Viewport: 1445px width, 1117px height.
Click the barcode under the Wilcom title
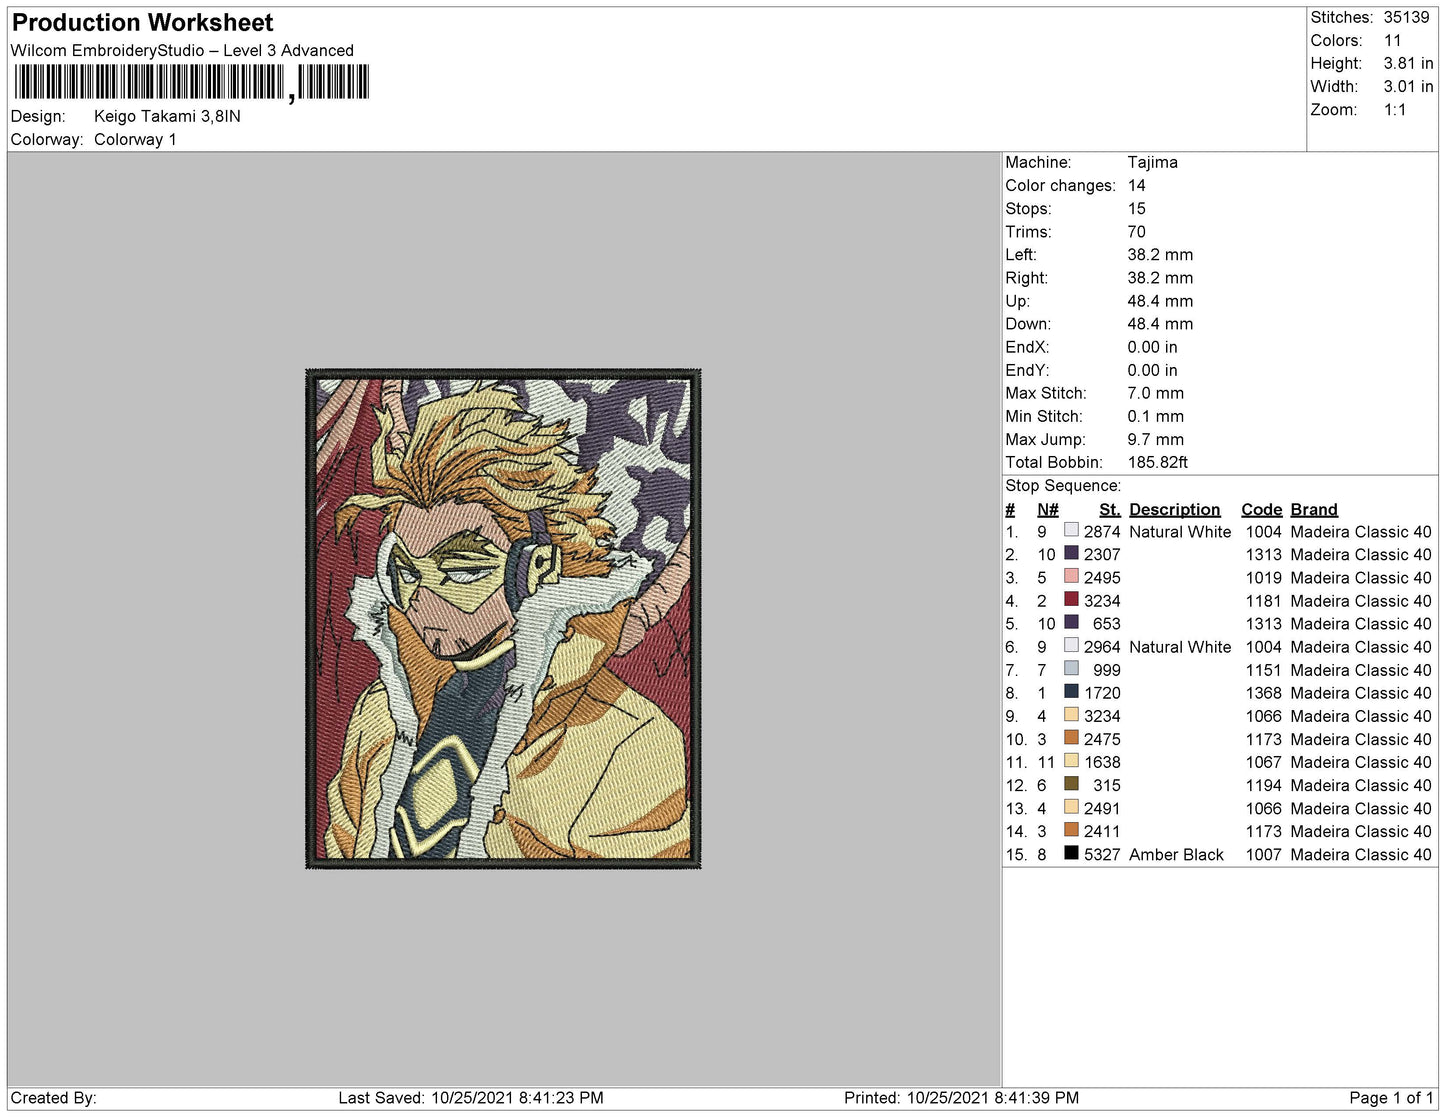click(x=192, y=83)
